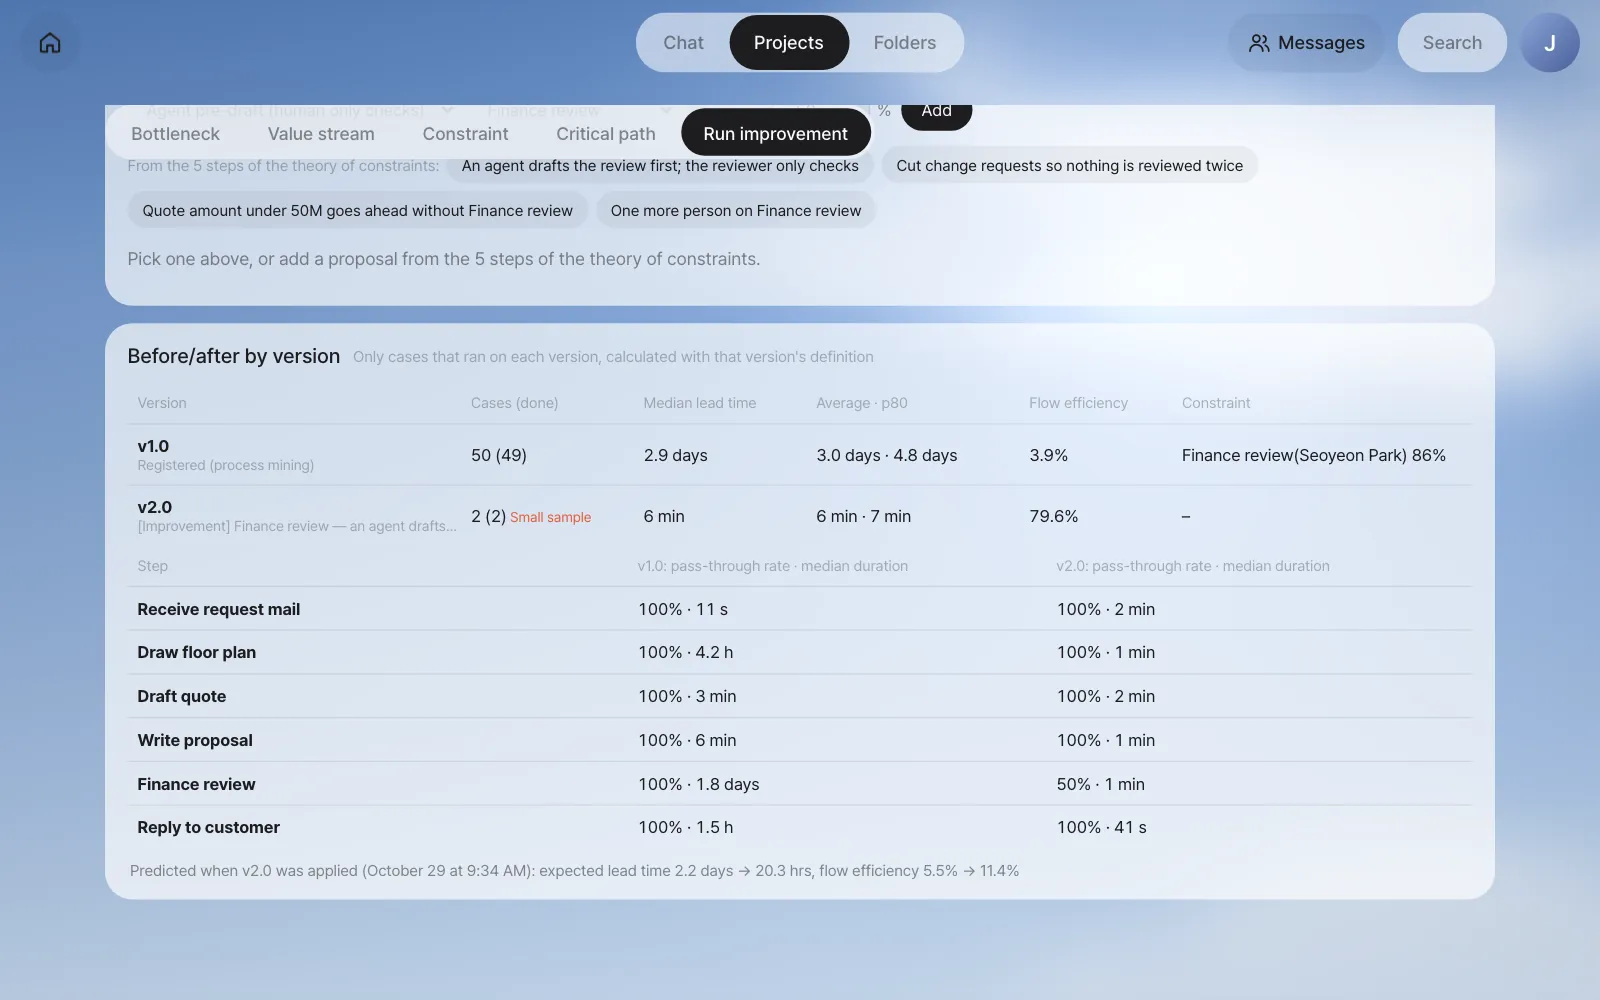The height and width of the screenshot is (1000, 1600).
Task: Switch to Value stream tab
Action: coord(321,134)
